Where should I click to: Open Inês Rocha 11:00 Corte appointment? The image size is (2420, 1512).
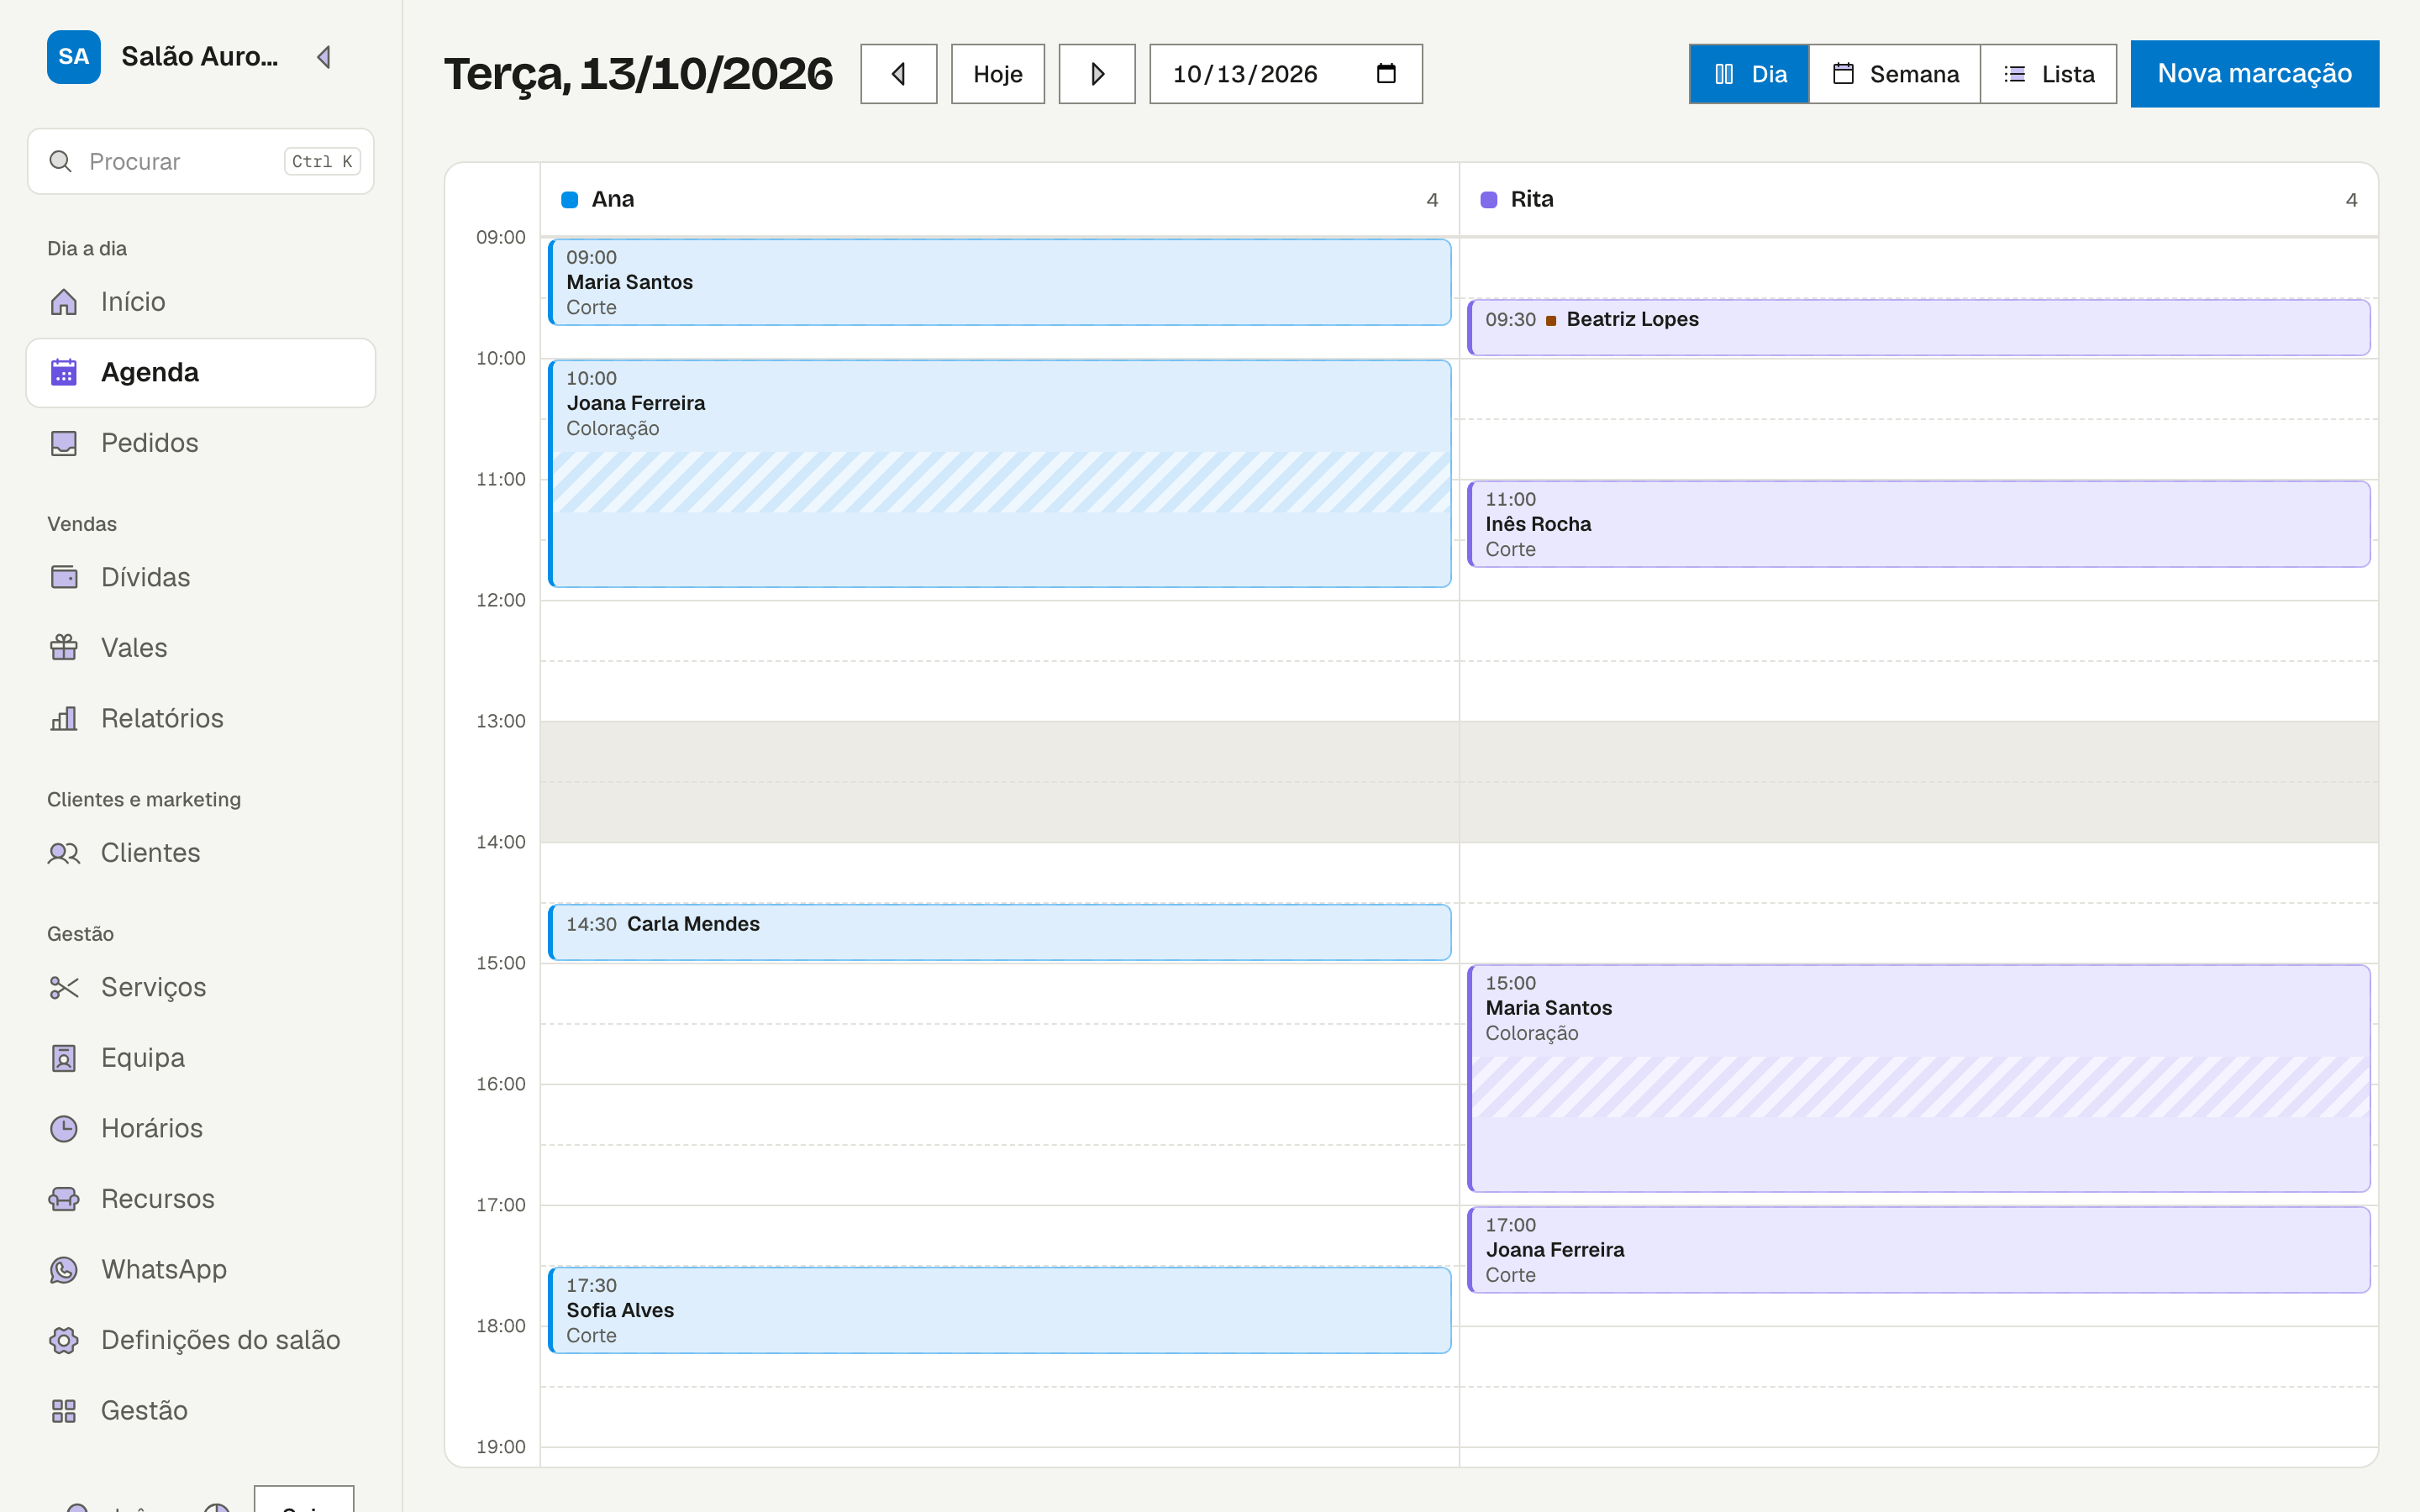tap(1919, 524)
